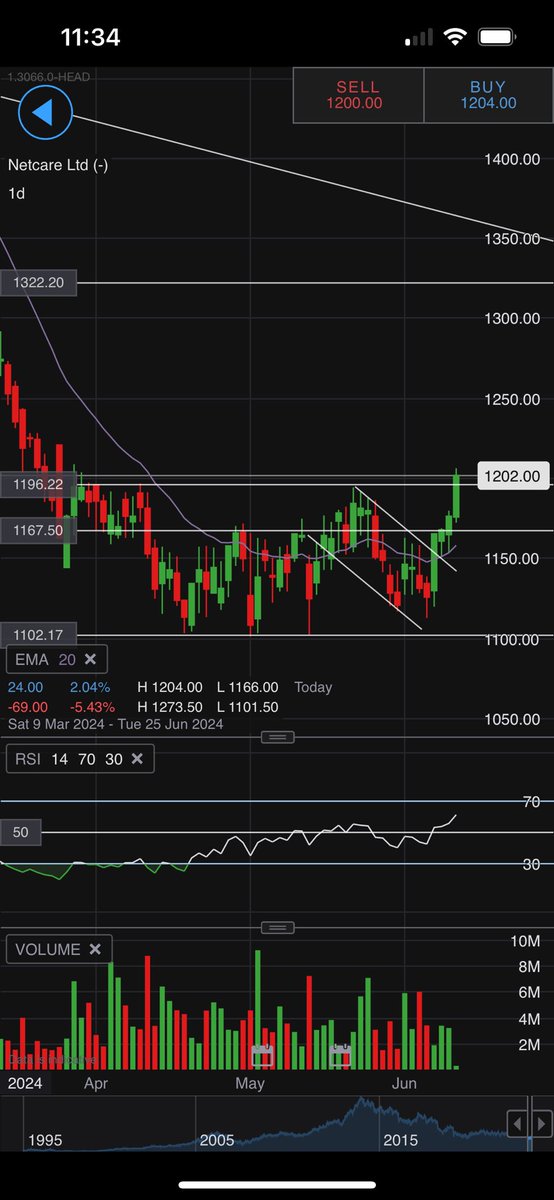Click the right arrow on the history timeline
This screenshot has width=554, height=1200.
(541, 1123)
